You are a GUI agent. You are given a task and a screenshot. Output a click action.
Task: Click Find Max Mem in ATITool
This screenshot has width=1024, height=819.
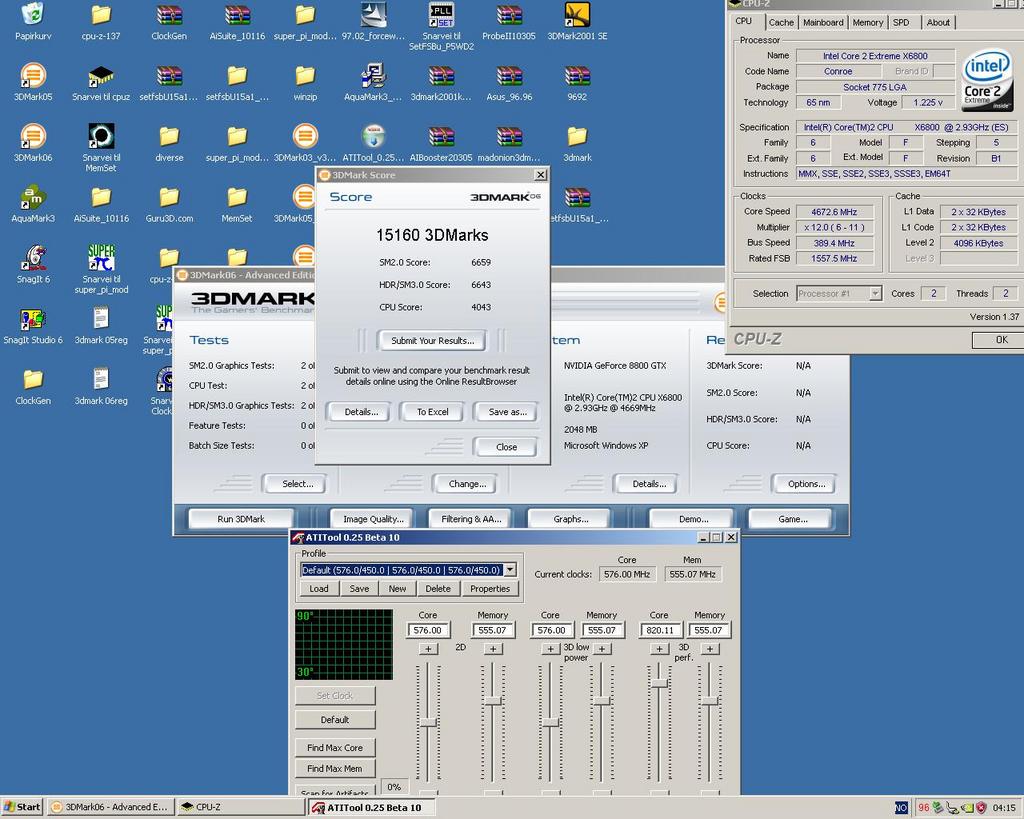pyautogui.click(x=335, y=768)
